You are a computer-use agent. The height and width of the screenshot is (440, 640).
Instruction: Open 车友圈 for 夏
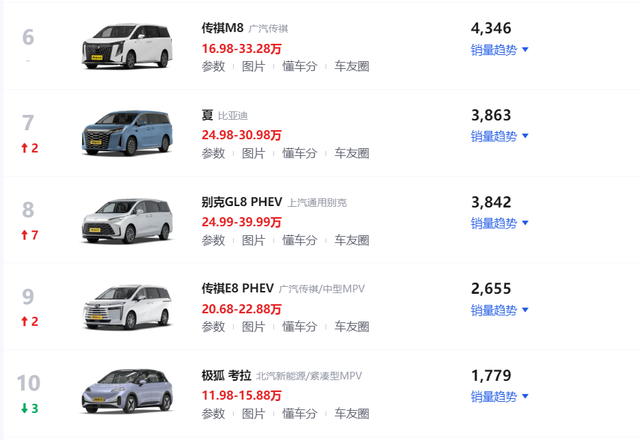pyautogui.click(x=351, y=154)
